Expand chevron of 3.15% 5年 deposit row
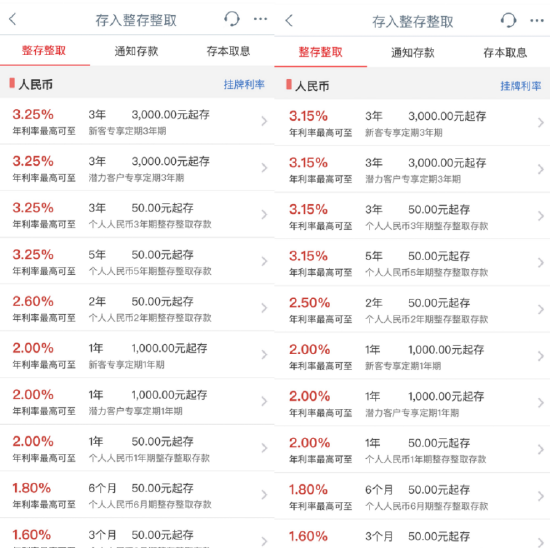Screen dimensions: 550x549 [541, 263]
